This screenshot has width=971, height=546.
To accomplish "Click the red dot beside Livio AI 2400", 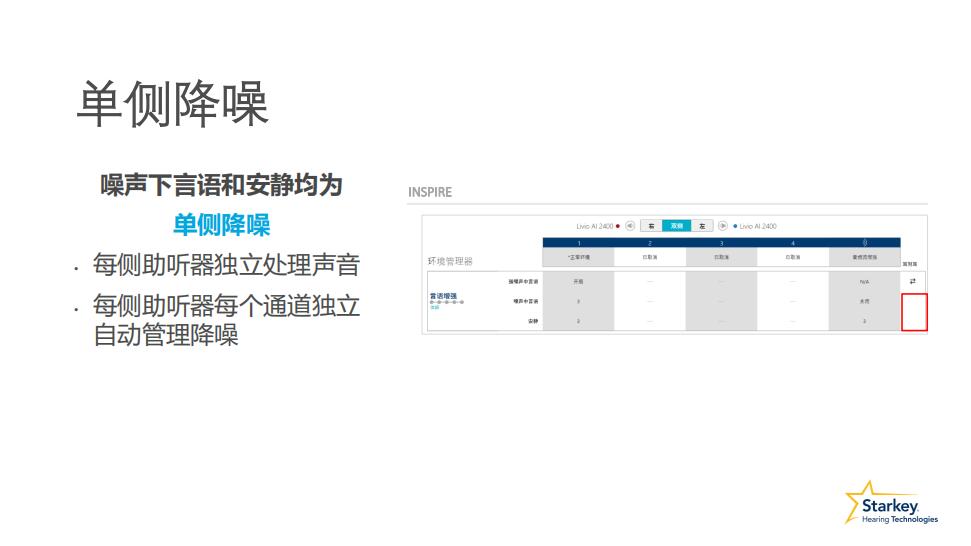I will click(x=618, y=226).
